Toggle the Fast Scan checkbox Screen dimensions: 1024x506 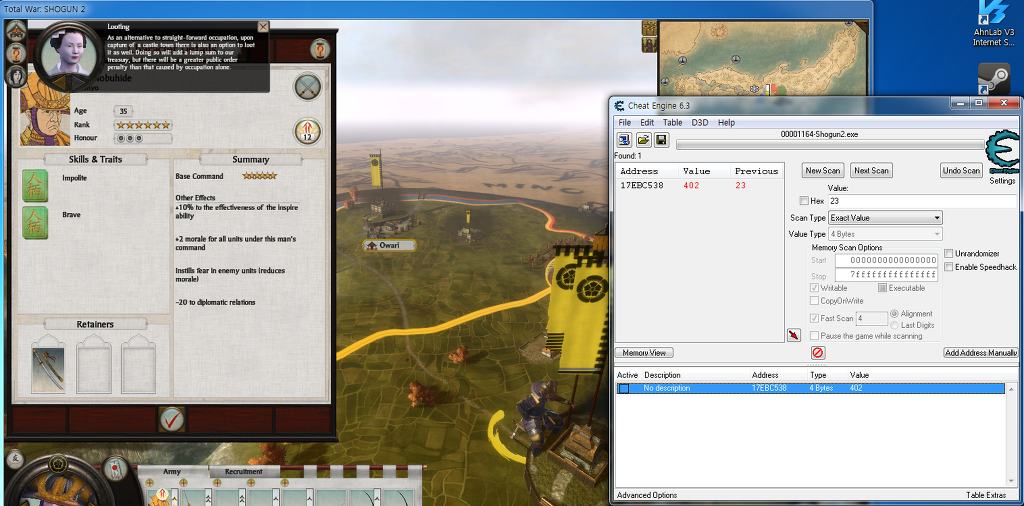(814, 318)
